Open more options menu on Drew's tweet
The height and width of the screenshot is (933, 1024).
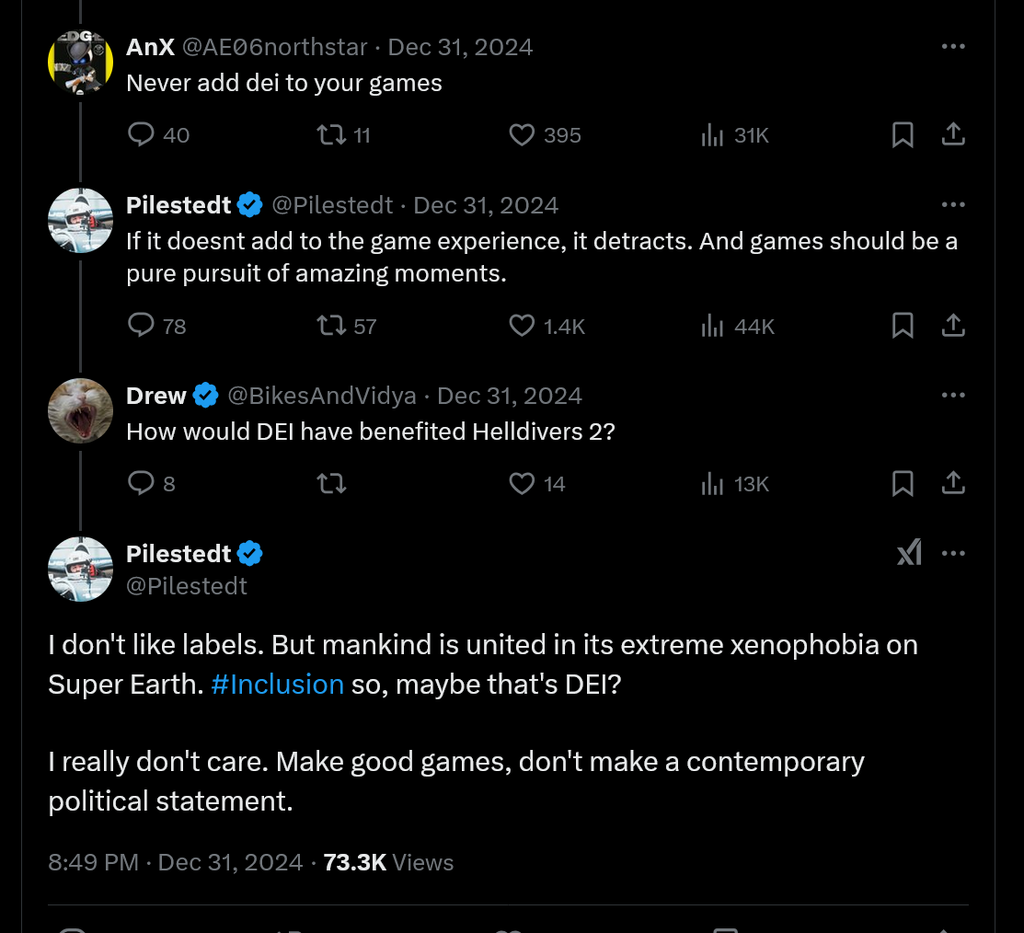pyautogui.click(x=954, y=395)
